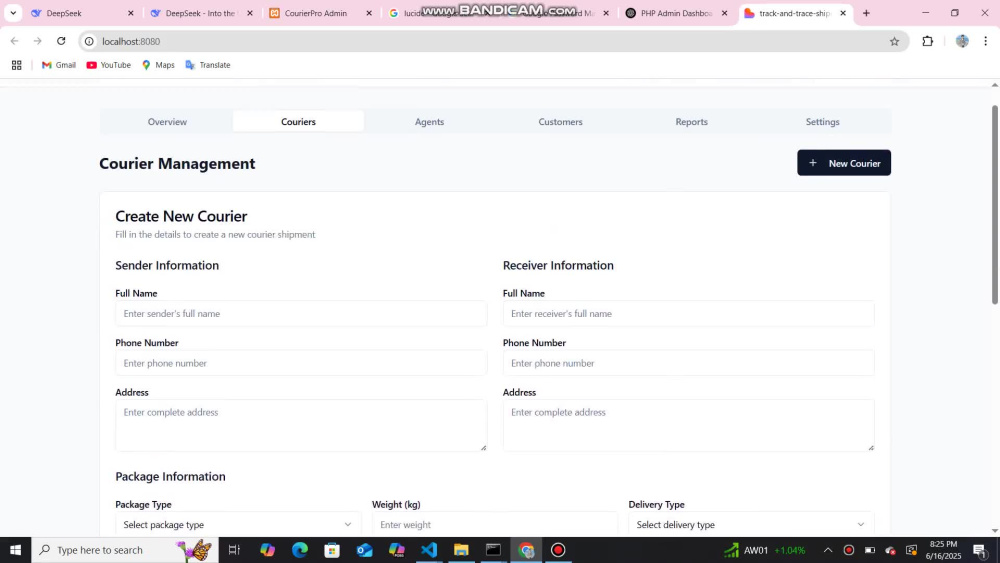Click the battery icon in system tray
This screenshot has width=1000, height=563.
870,550
